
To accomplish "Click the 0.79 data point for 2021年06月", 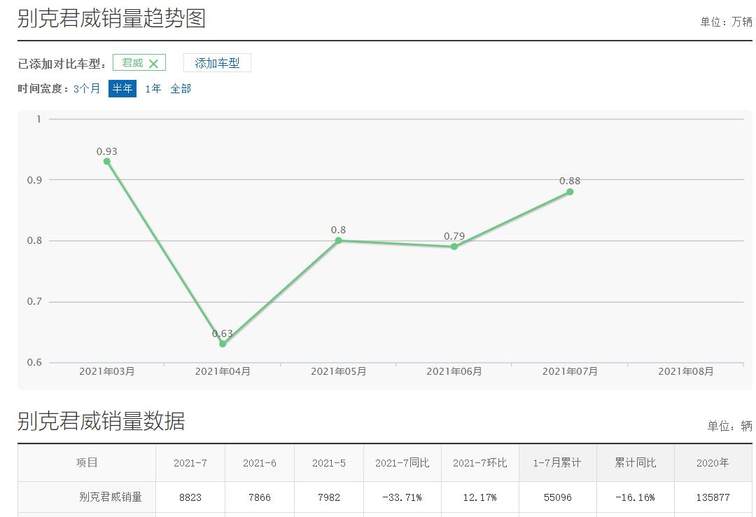I will coord(454,246).
